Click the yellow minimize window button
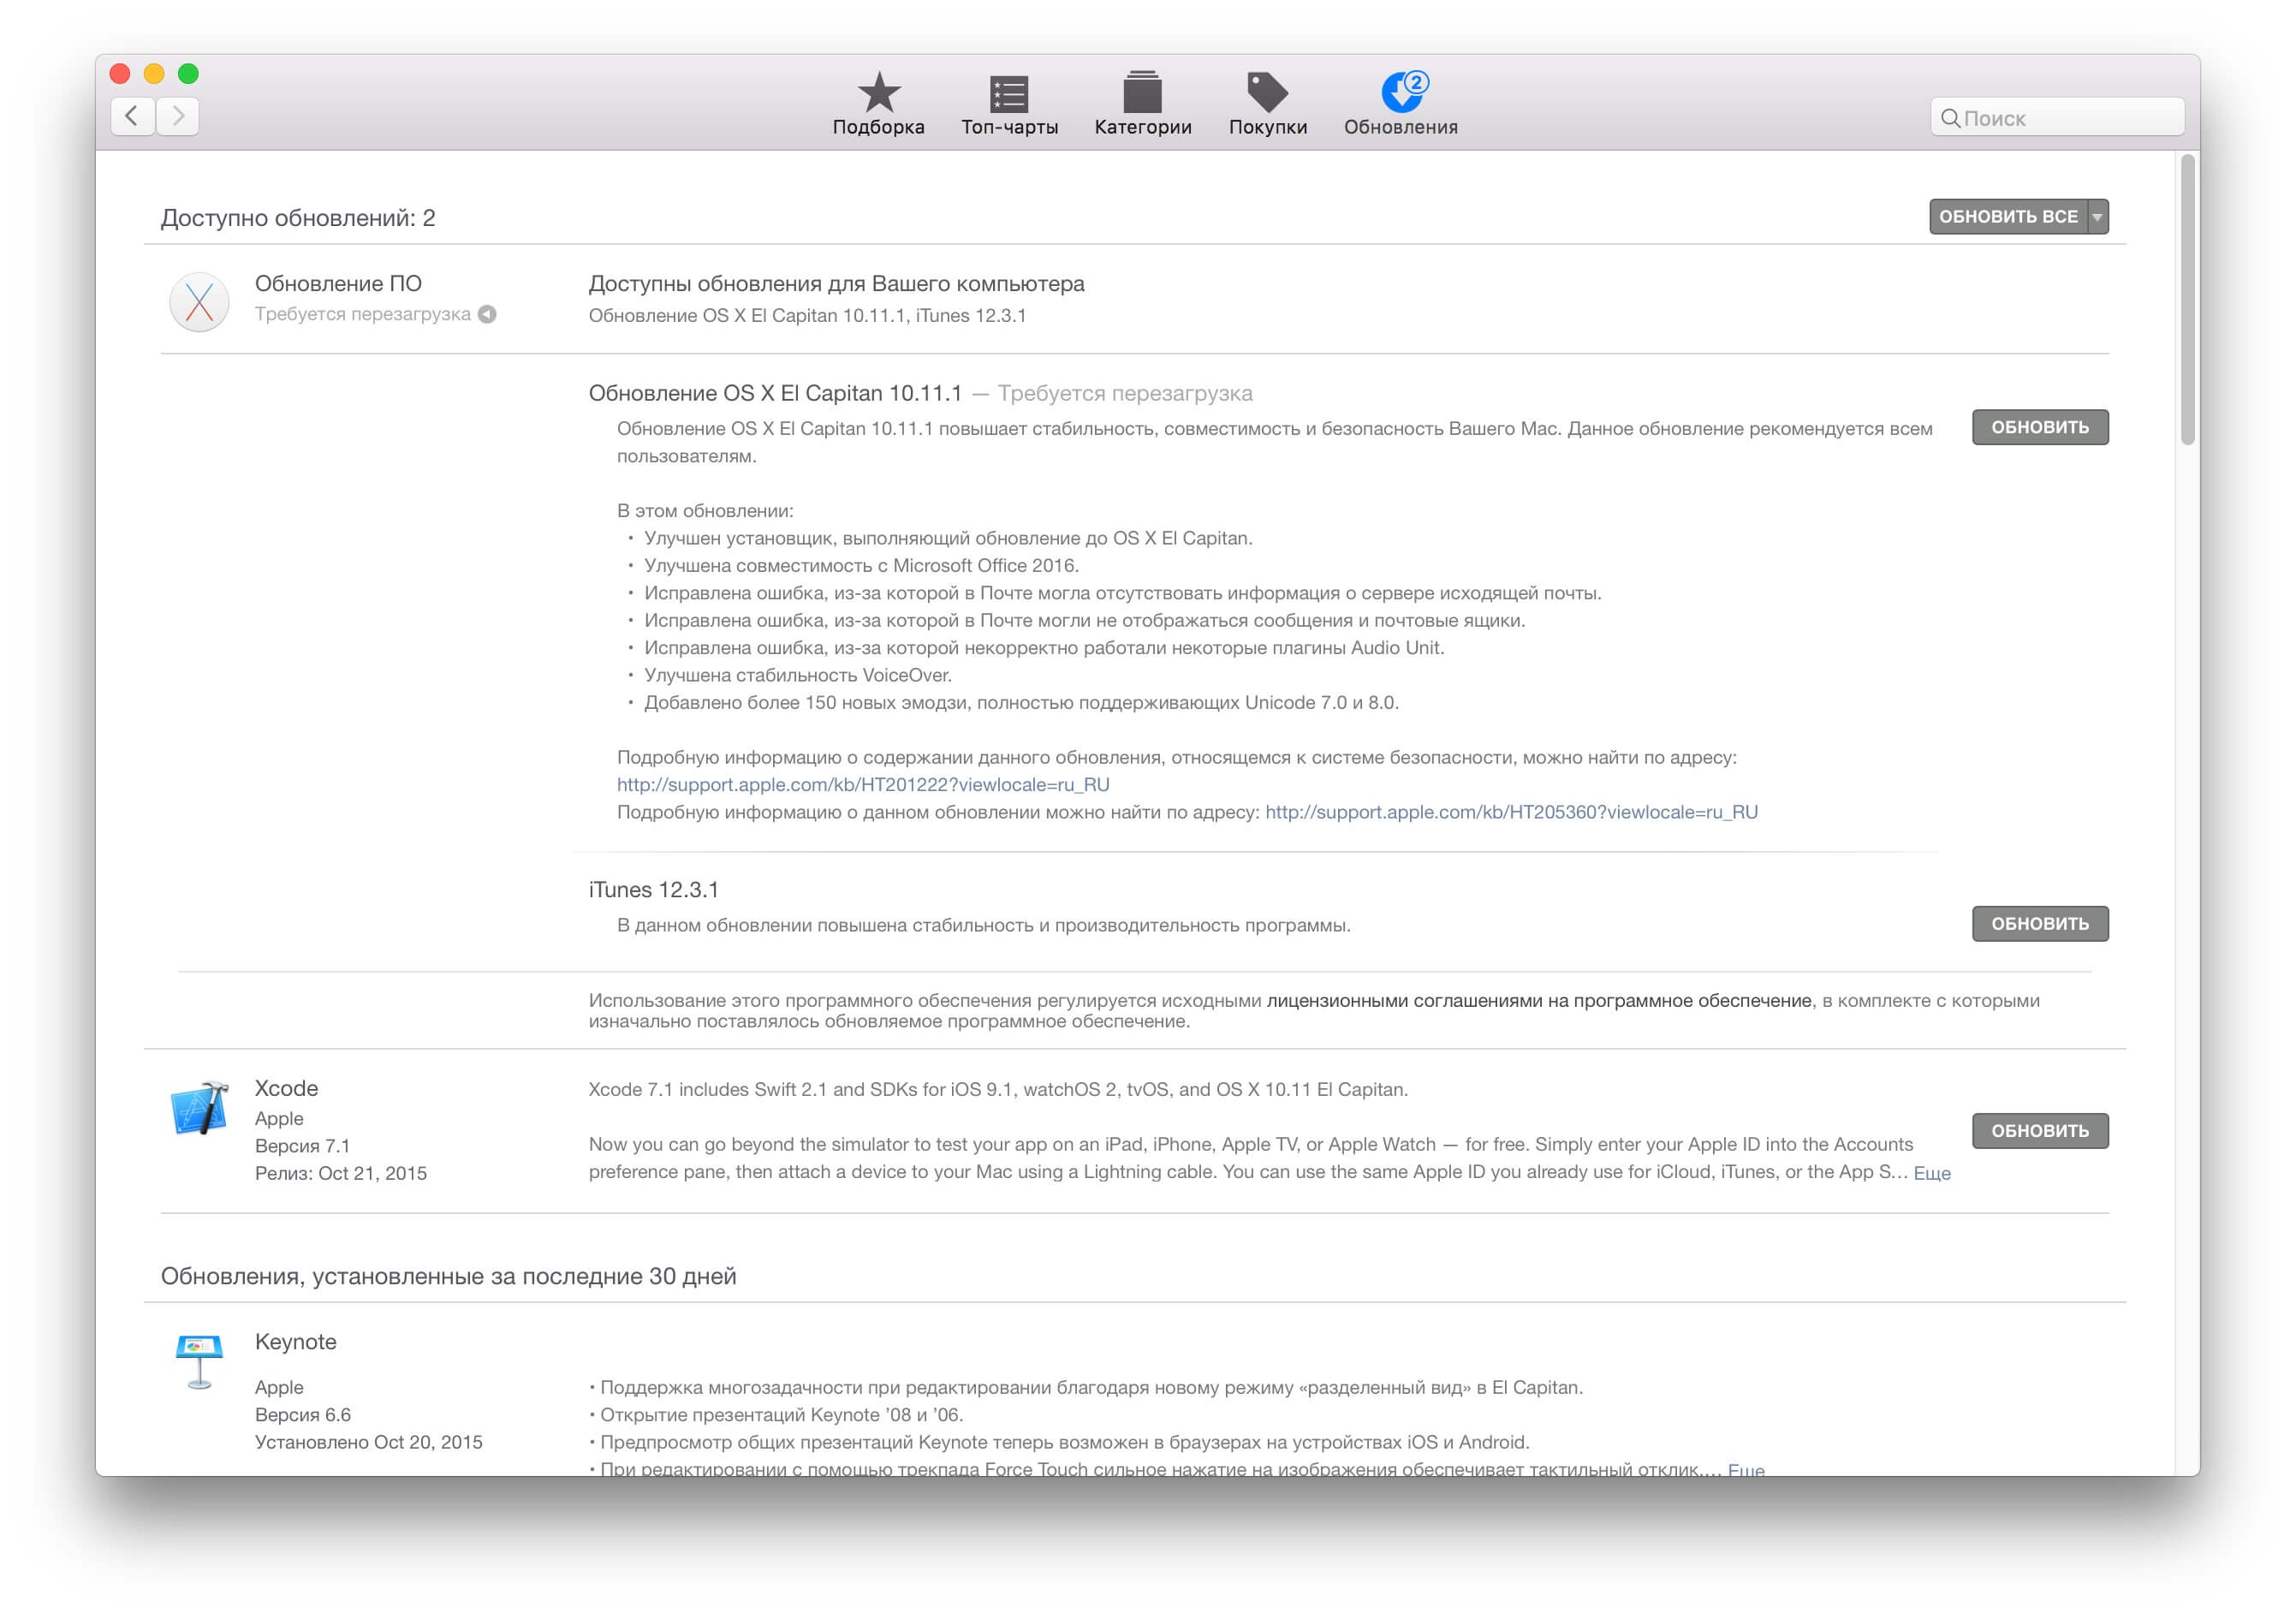Viewport: 2296px width, 1613px height. (154, 73)
